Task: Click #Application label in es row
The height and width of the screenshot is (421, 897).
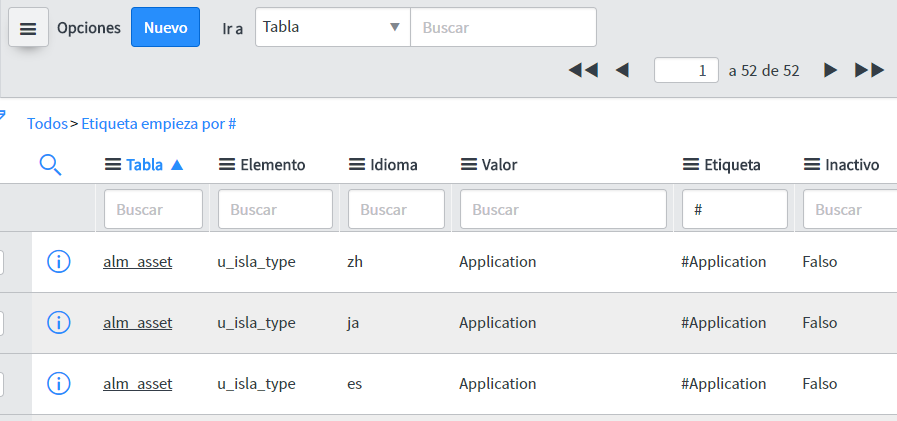Action: (724, 383)
